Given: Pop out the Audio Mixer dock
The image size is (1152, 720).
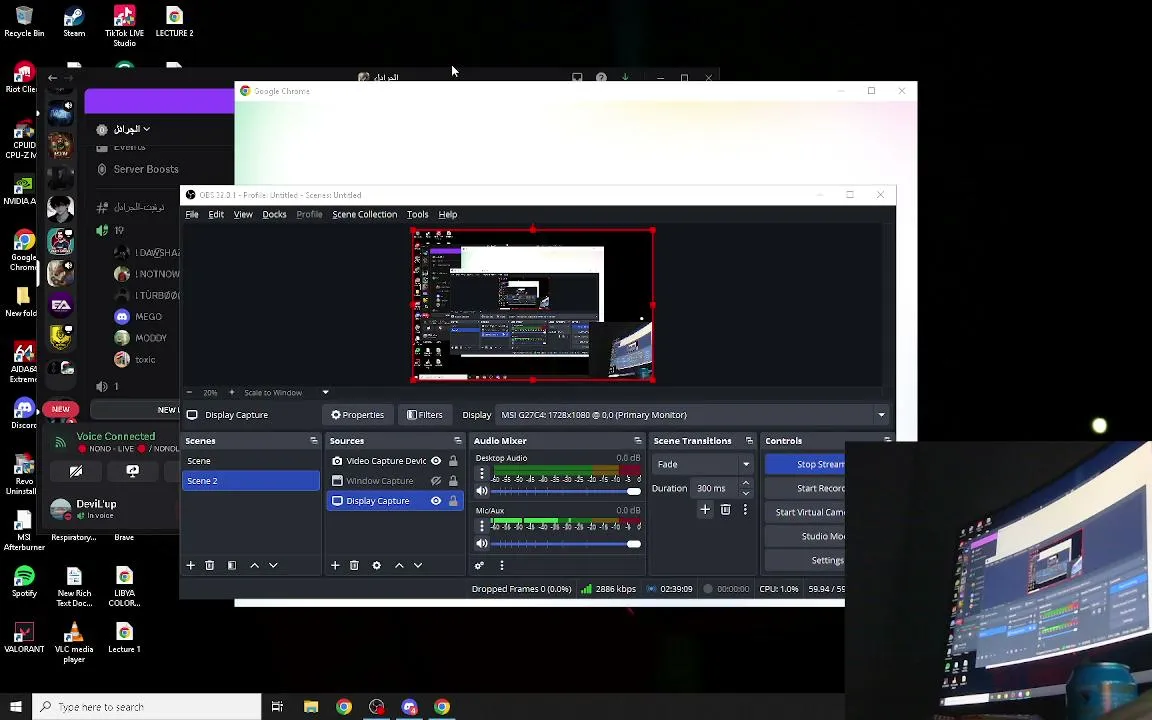Looking at the screenshot, I should (638, 441).
